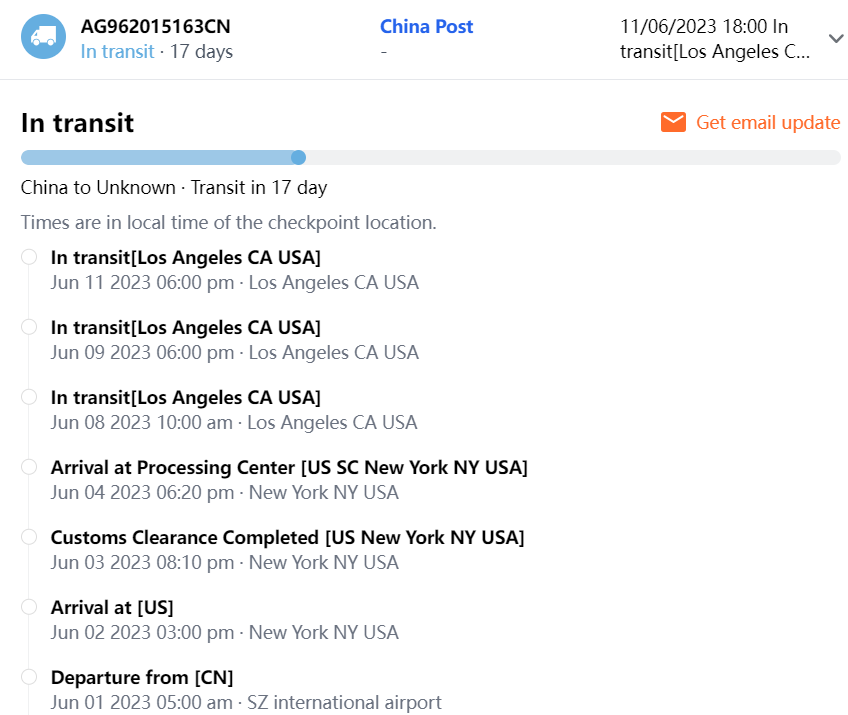Click the Jun 11 In transit checkpoint marker
This screenshot has height=715, width=848.
(x=29, y=257)
